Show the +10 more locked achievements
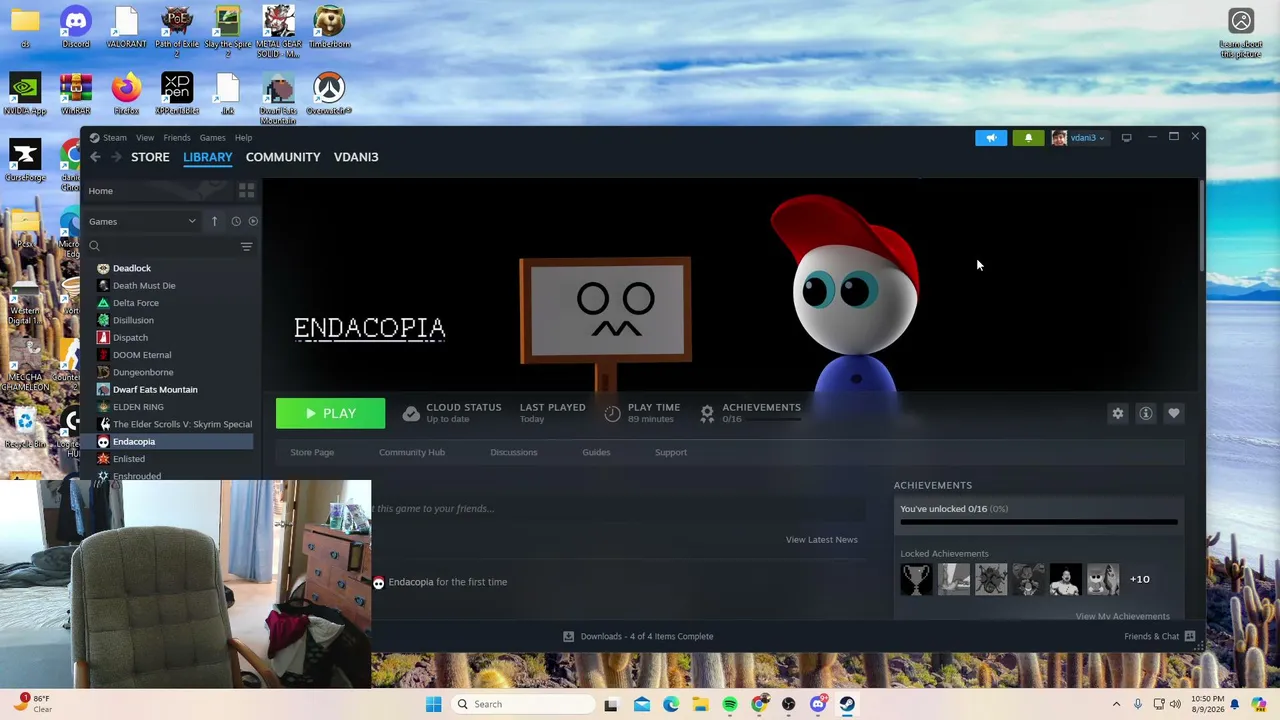 (1140, 579)
